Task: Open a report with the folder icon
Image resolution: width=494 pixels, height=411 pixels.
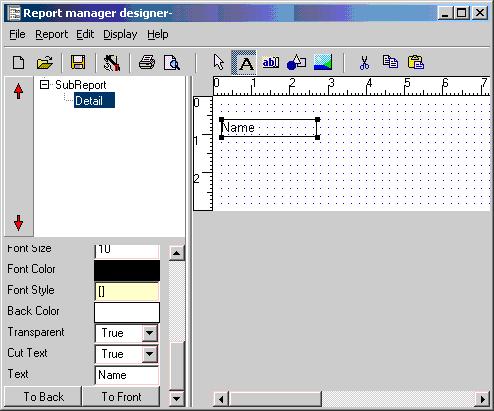Action: point(45,62)
